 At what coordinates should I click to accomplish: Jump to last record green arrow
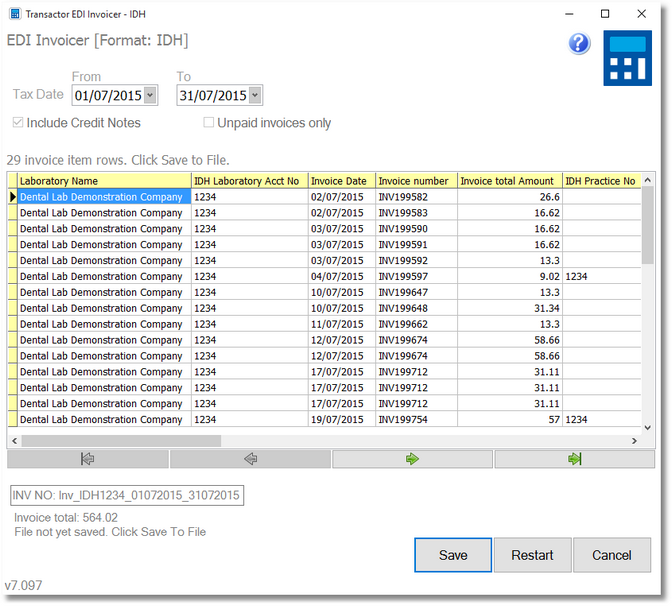tap(574, 459)
